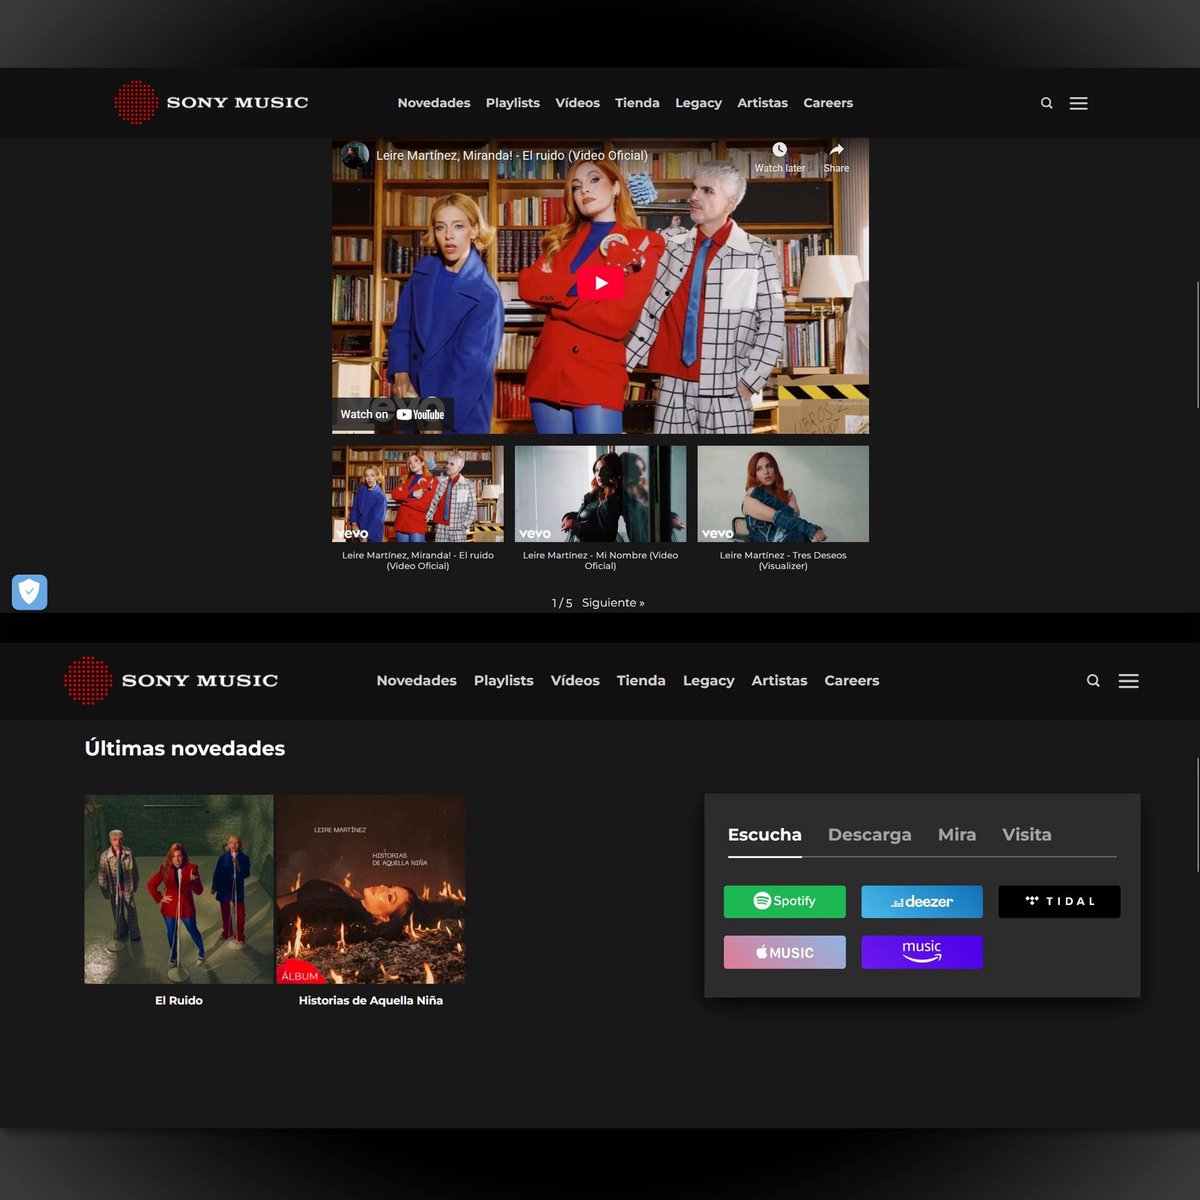This screenshot has width=1200, height=1200.
Task: Open Vídeos in upper navigation
Action: tap(578, 103)
